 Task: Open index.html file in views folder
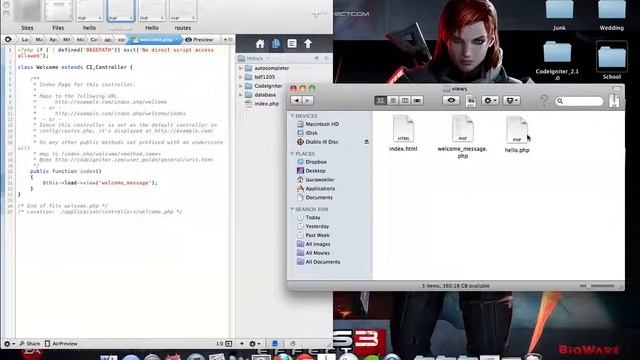[403, 133]
